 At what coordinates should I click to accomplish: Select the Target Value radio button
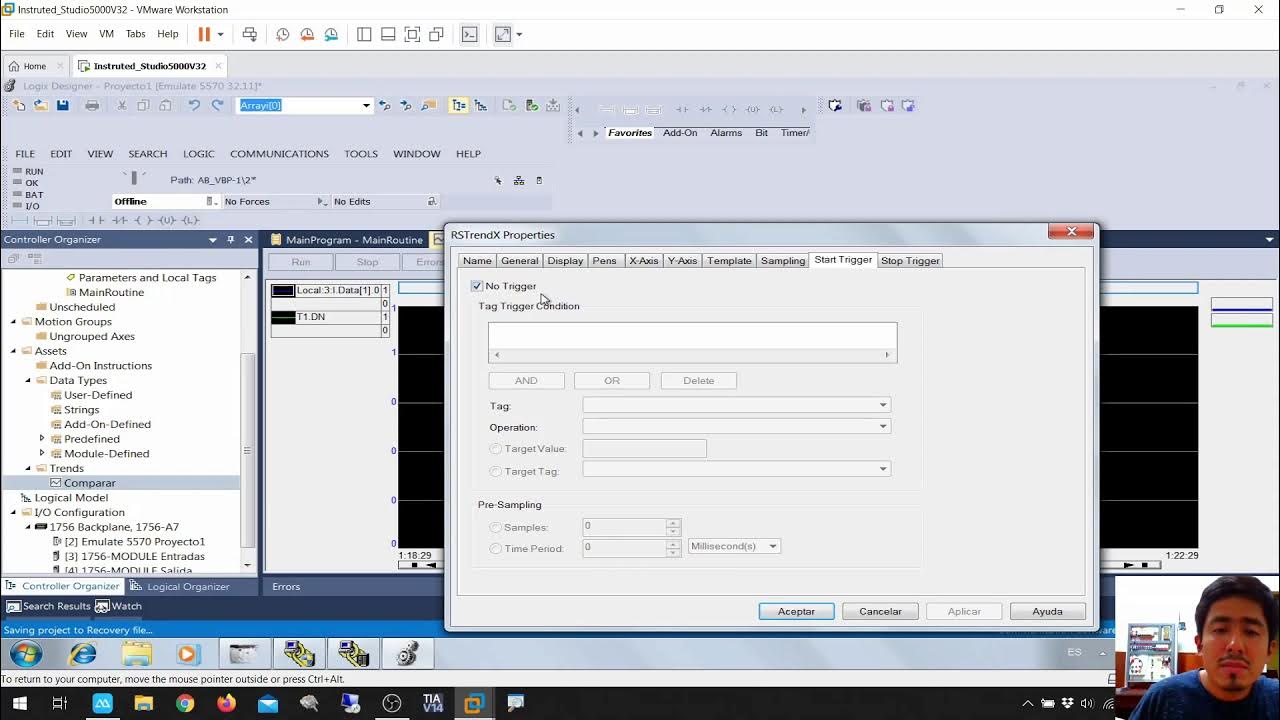496,449
